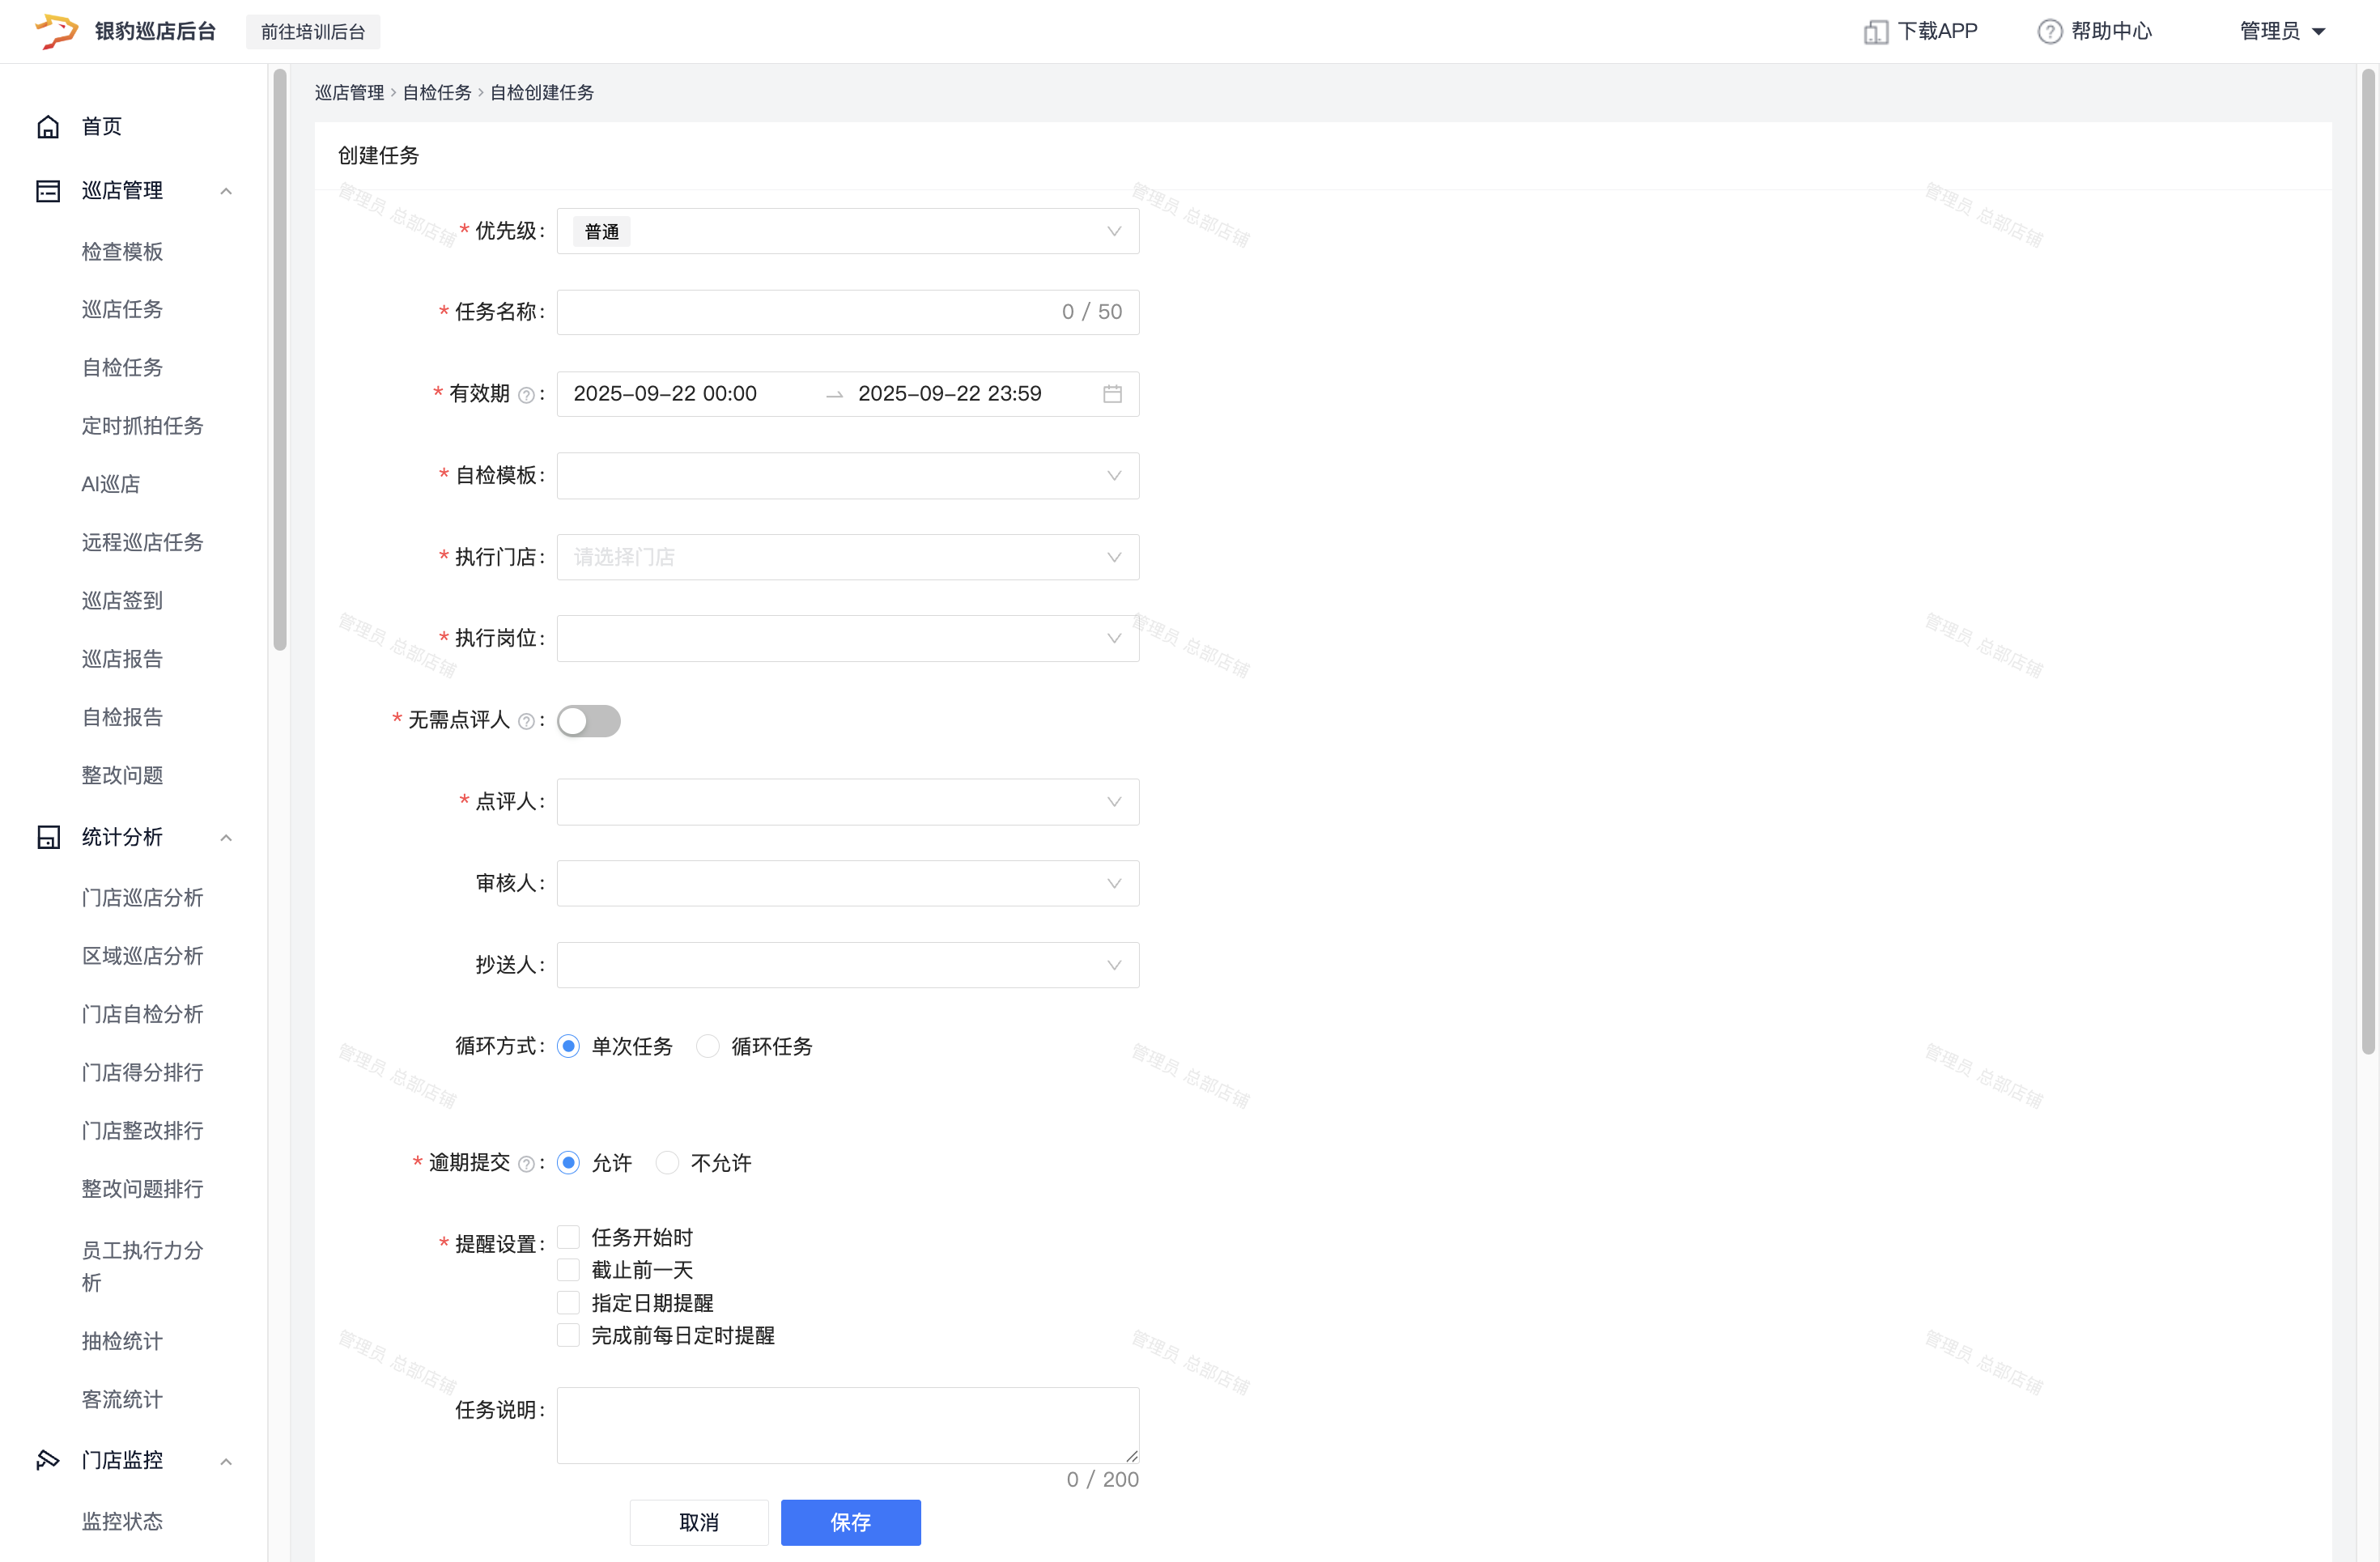This screenshot has height=1562, width=2380.
Task: Click the calendar icon in 有效期 field
Action: [1112, 394]
